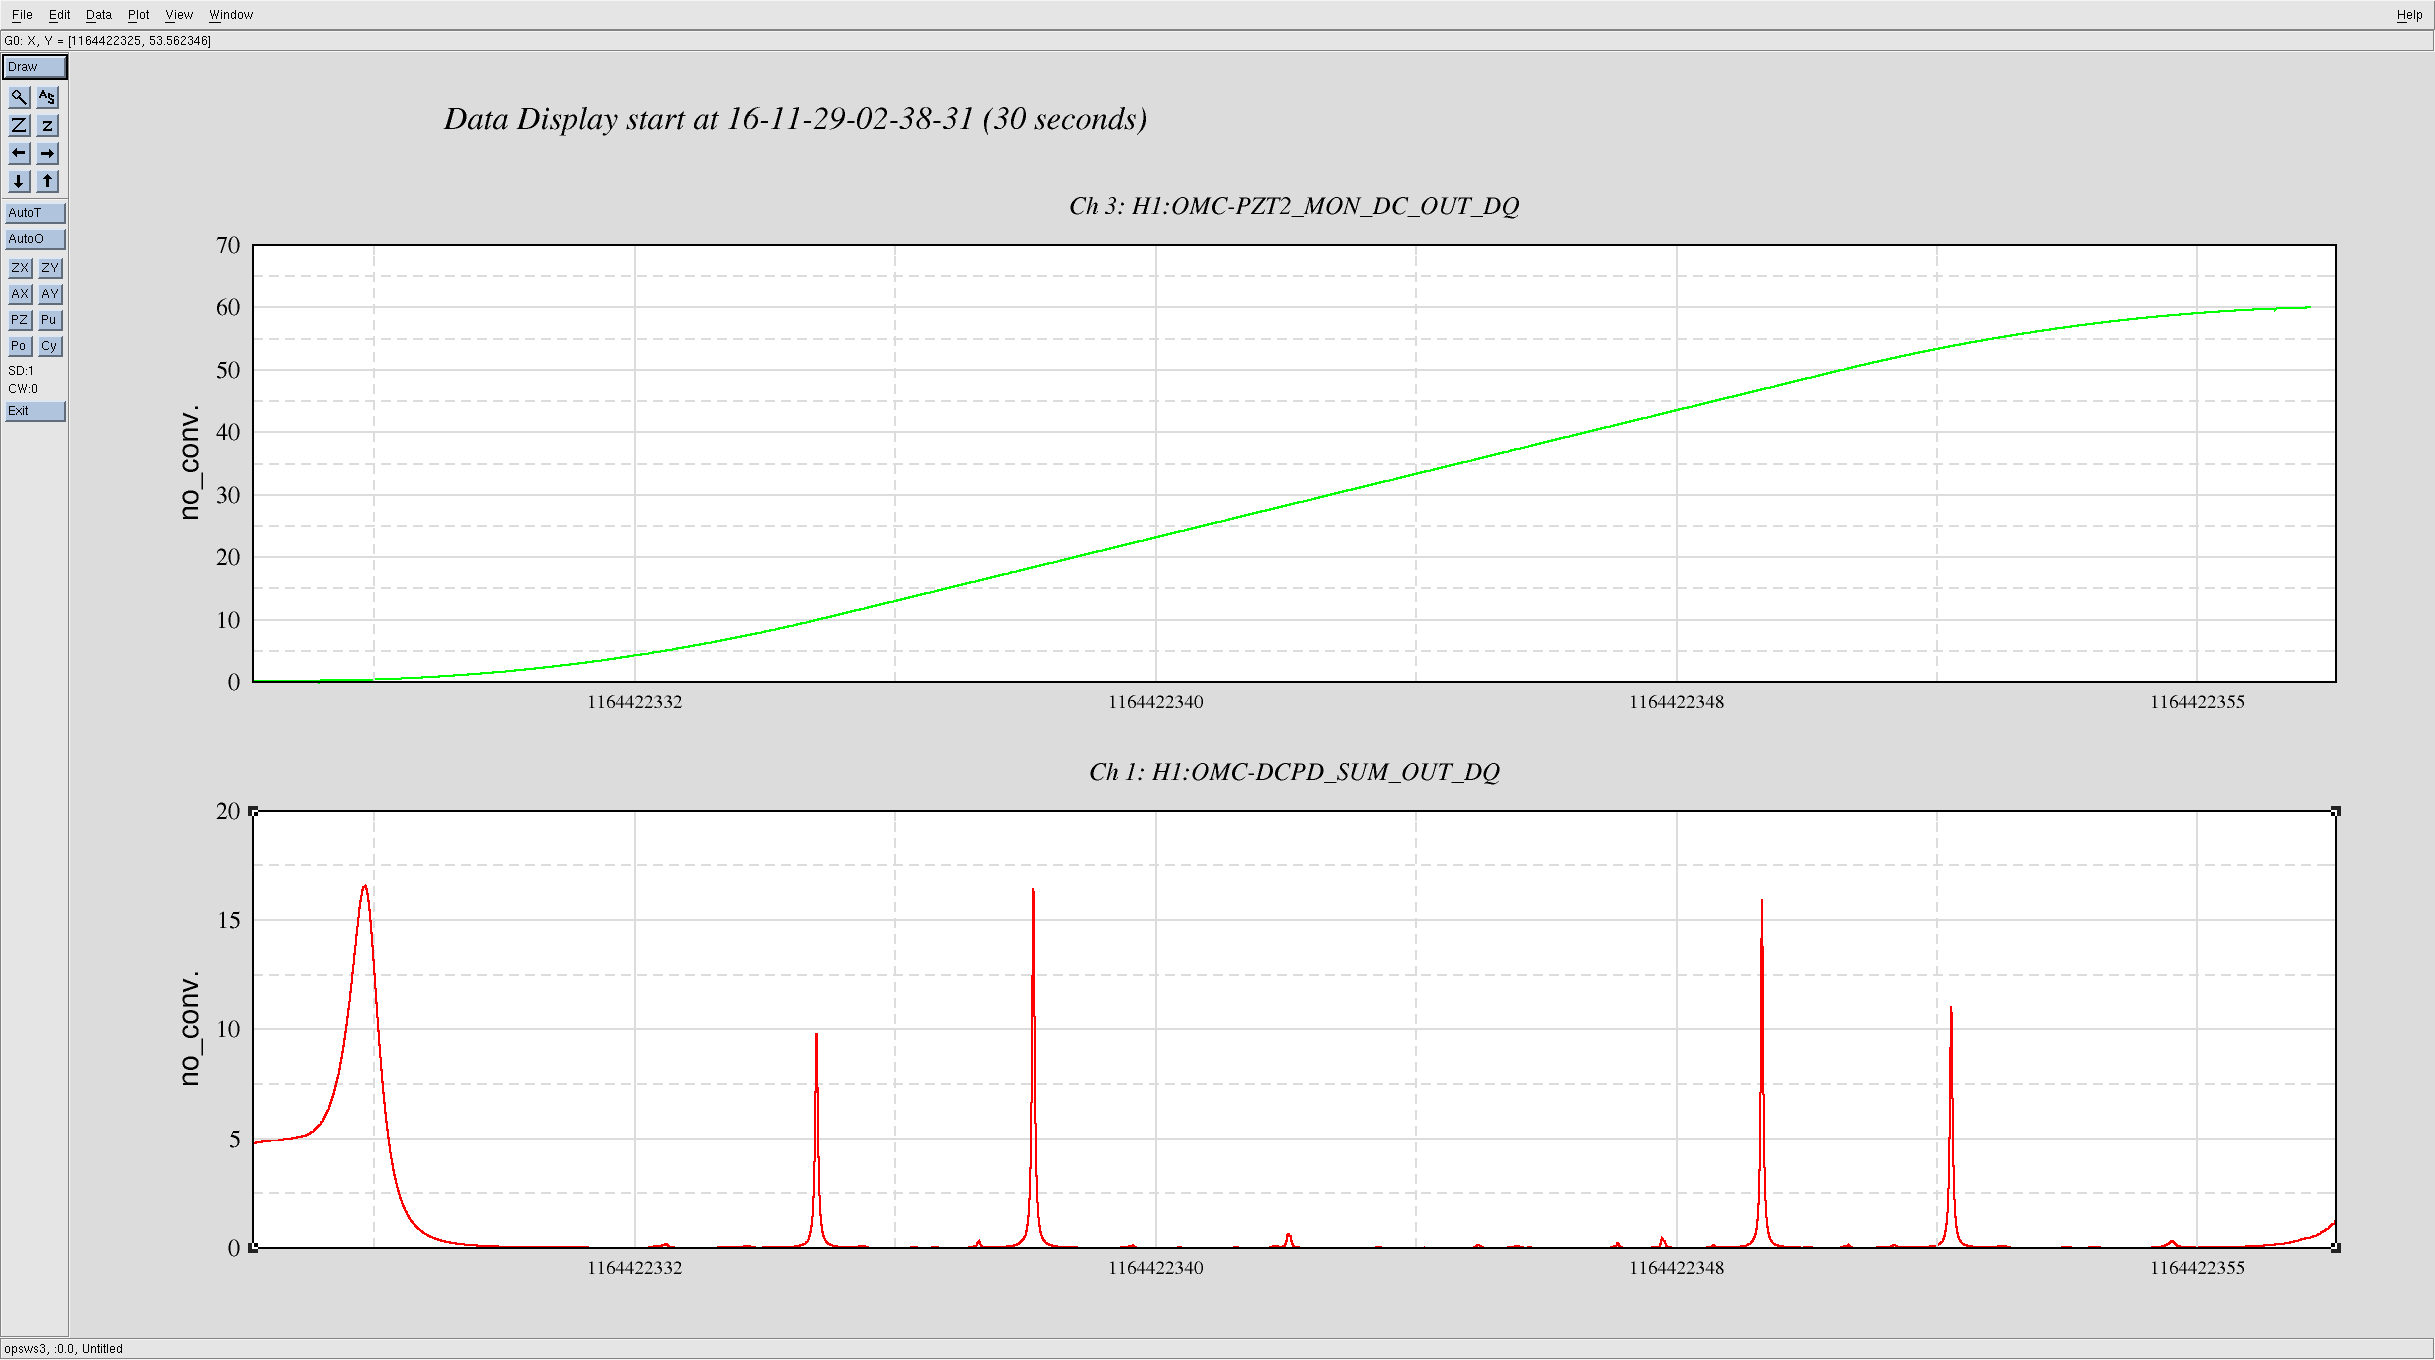
Task: Click the top-right selection handle of bottom graph
Action: pyautogui.click(x=2336, y=811)
